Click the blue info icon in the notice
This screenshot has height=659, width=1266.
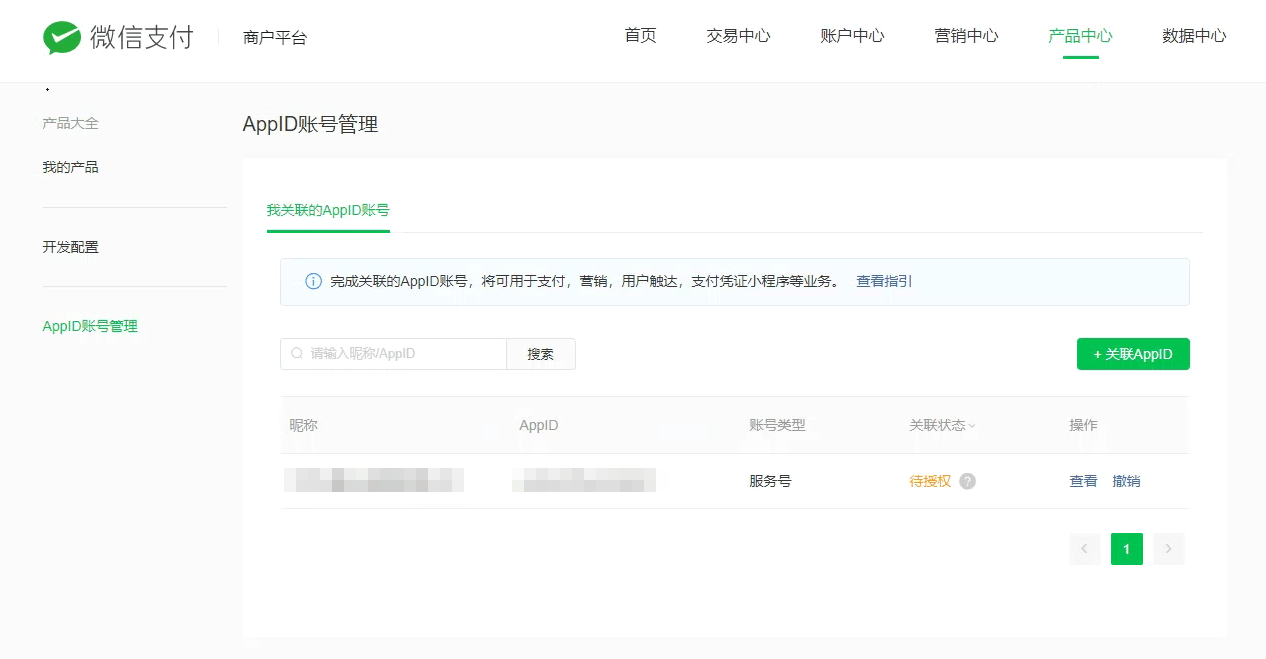point(313,282)
